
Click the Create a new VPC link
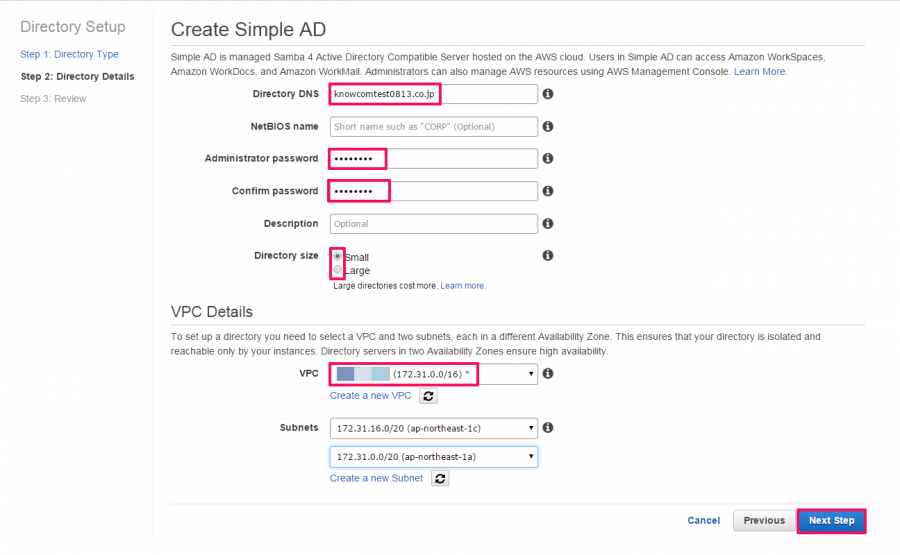tap(370, 395)
